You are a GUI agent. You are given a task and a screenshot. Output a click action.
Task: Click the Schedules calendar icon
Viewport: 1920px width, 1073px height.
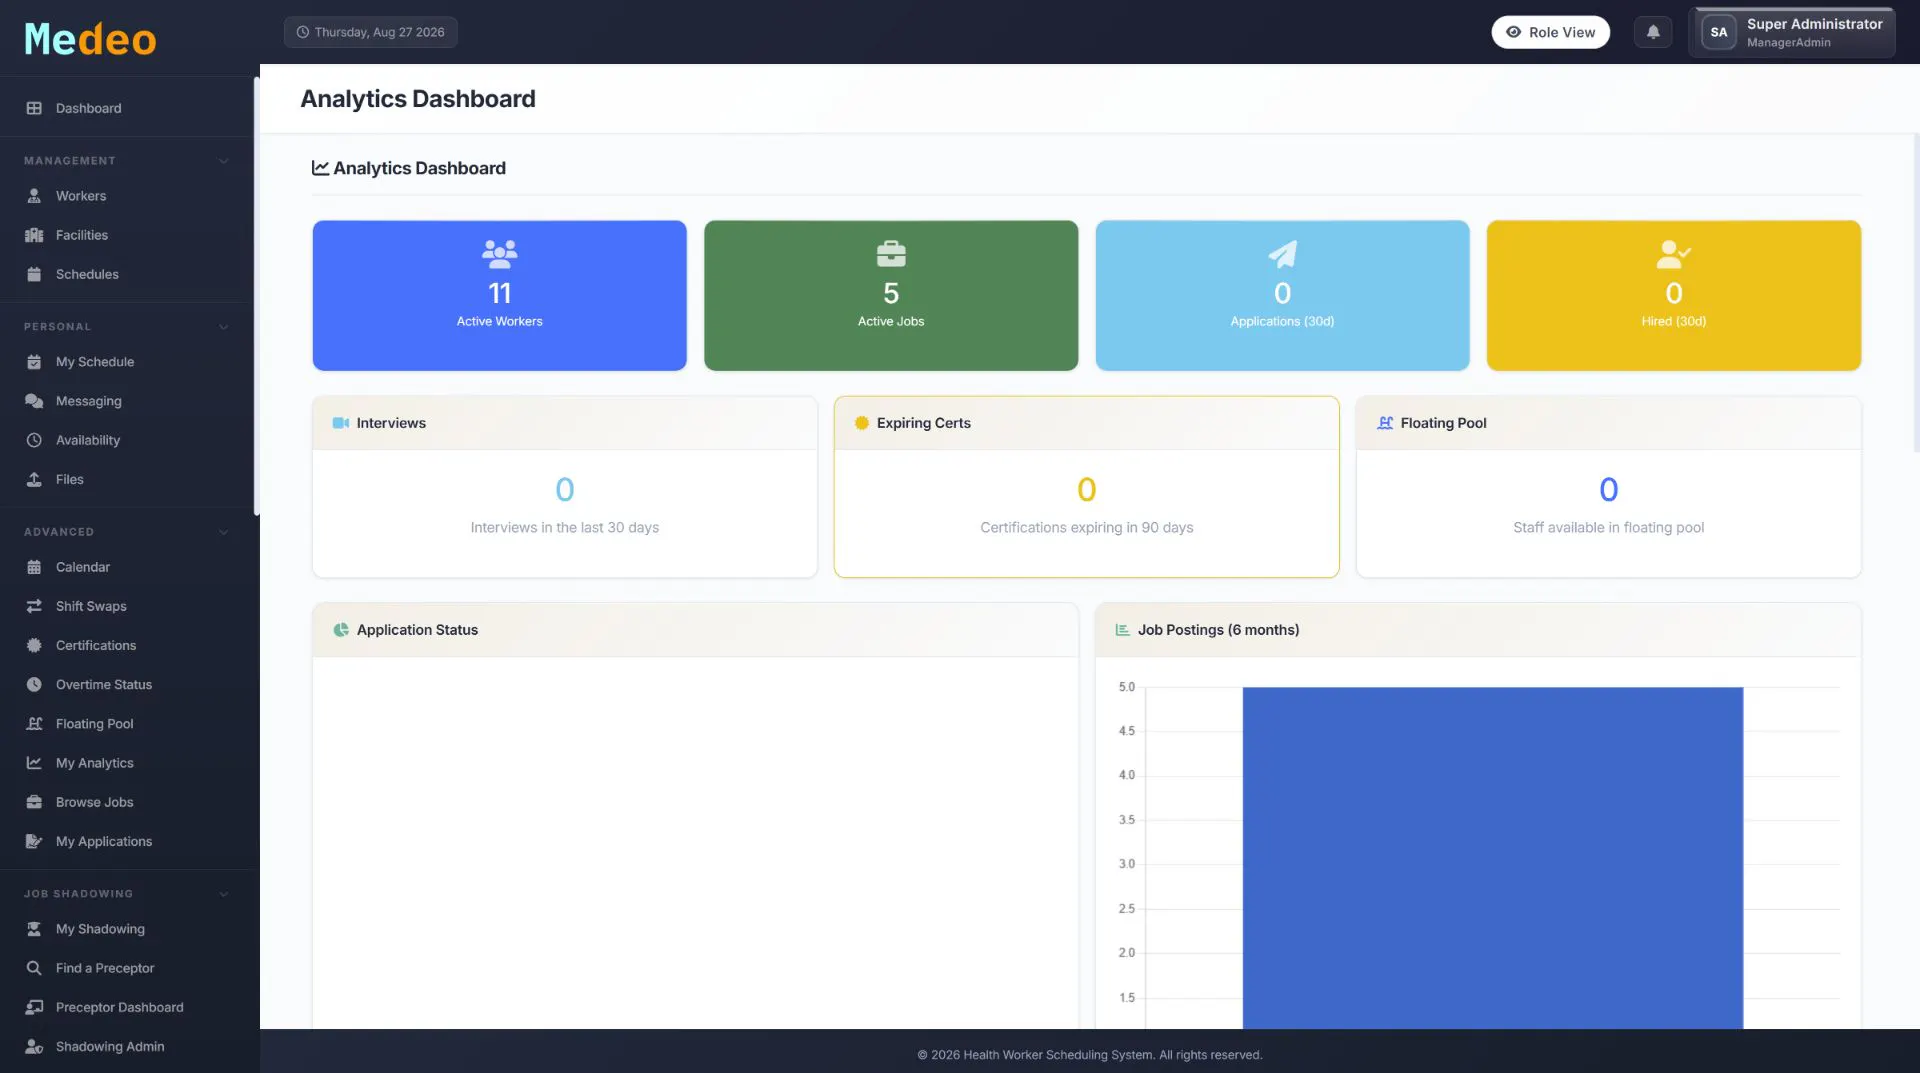pos(34,274)
